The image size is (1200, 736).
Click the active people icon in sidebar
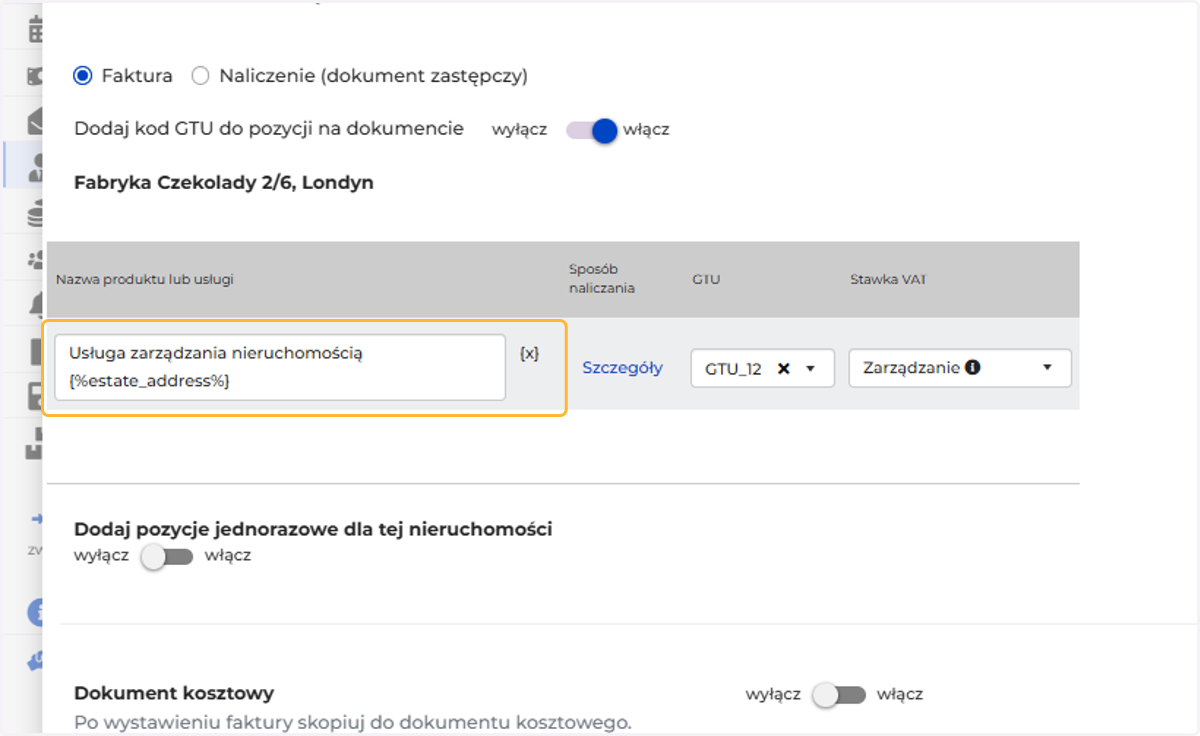(38, 165)
